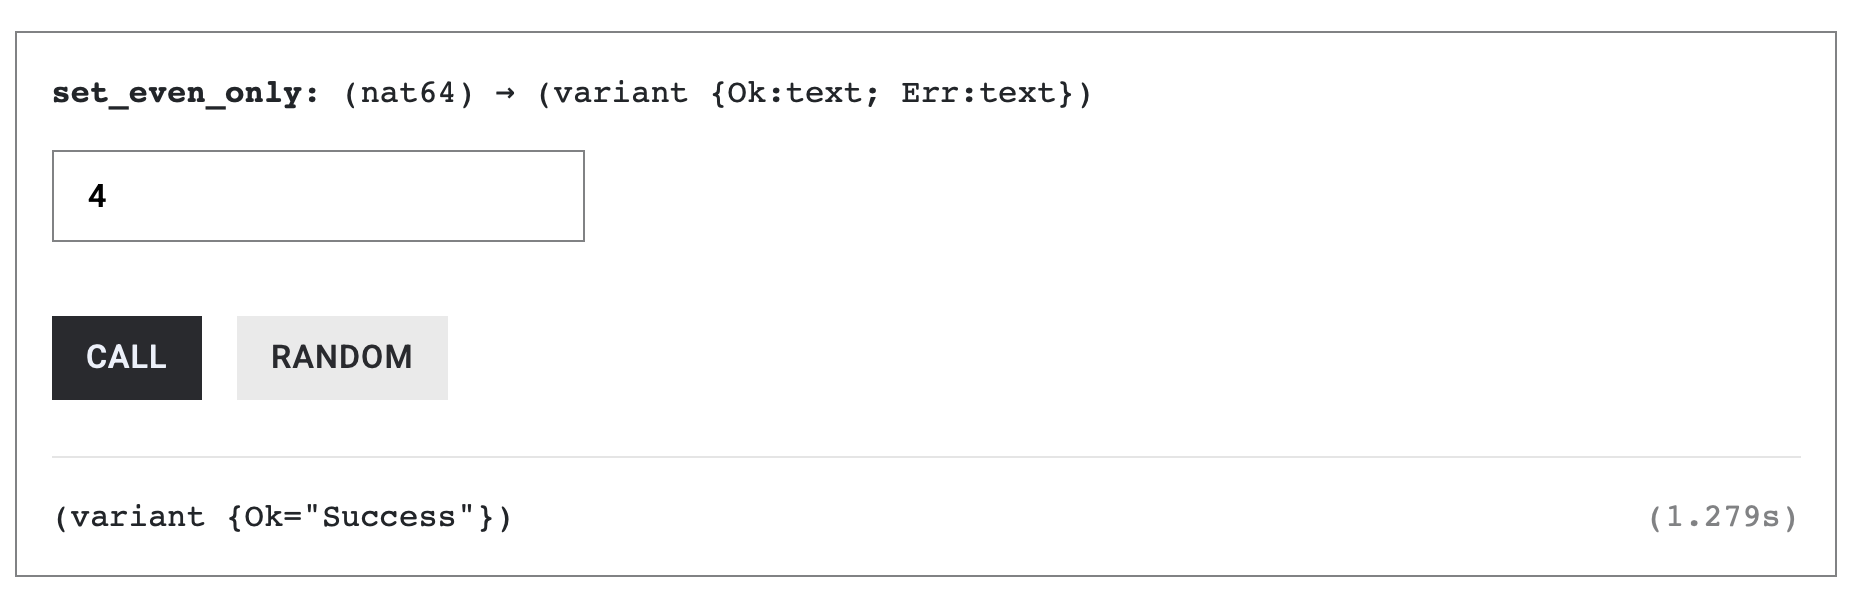The image size is (1866, 598).
Task: Click the arrow in the method signature
Action: (505, 94)
